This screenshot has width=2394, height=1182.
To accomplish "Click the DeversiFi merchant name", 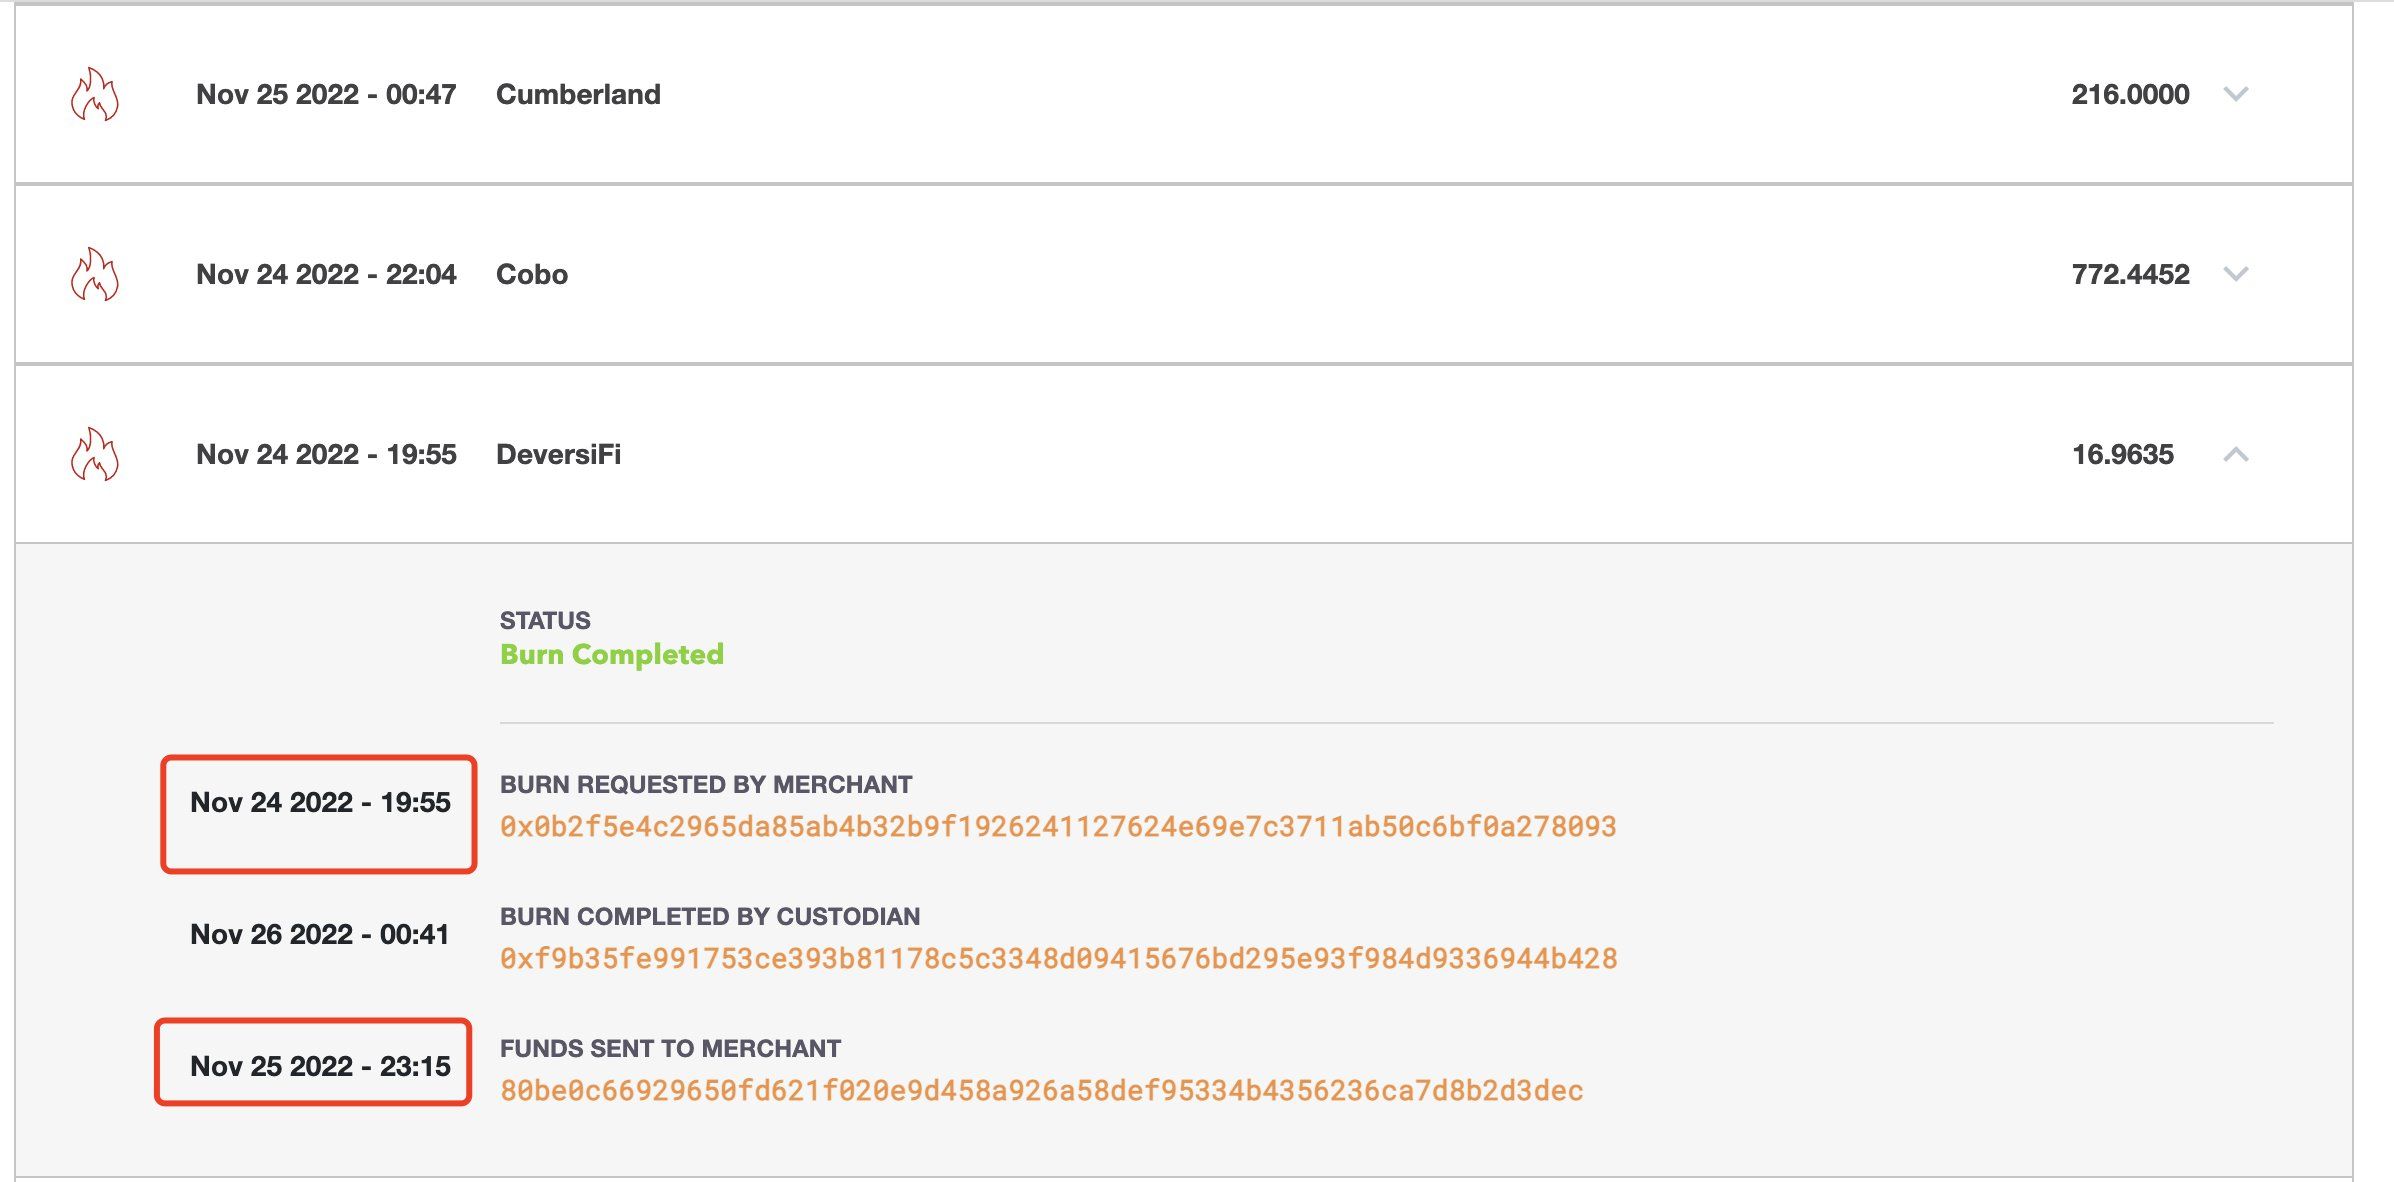I will click(x=558, y=454).
